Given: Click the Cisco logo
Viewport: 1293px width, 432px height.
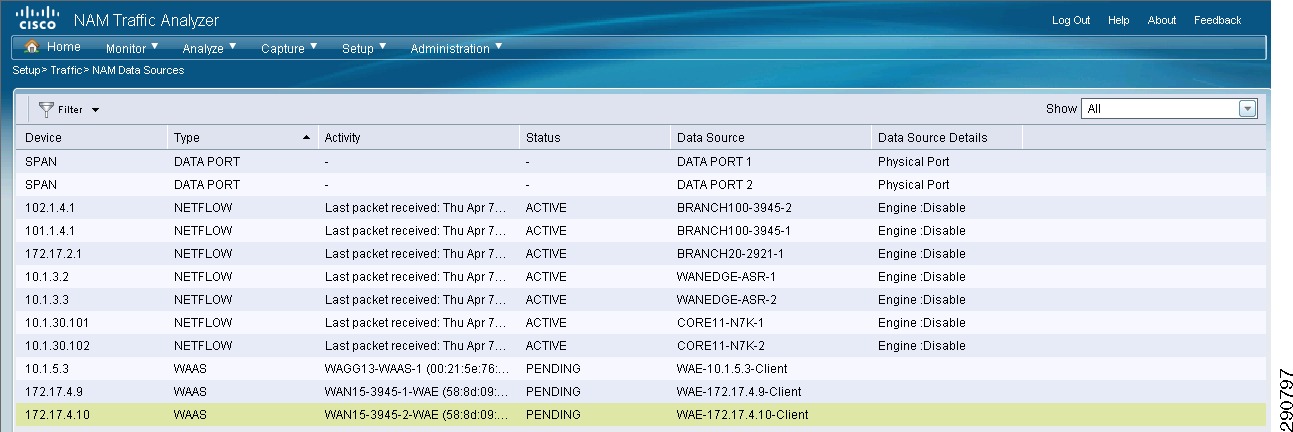Looking at the screenshot, I should tap(36, 19).
